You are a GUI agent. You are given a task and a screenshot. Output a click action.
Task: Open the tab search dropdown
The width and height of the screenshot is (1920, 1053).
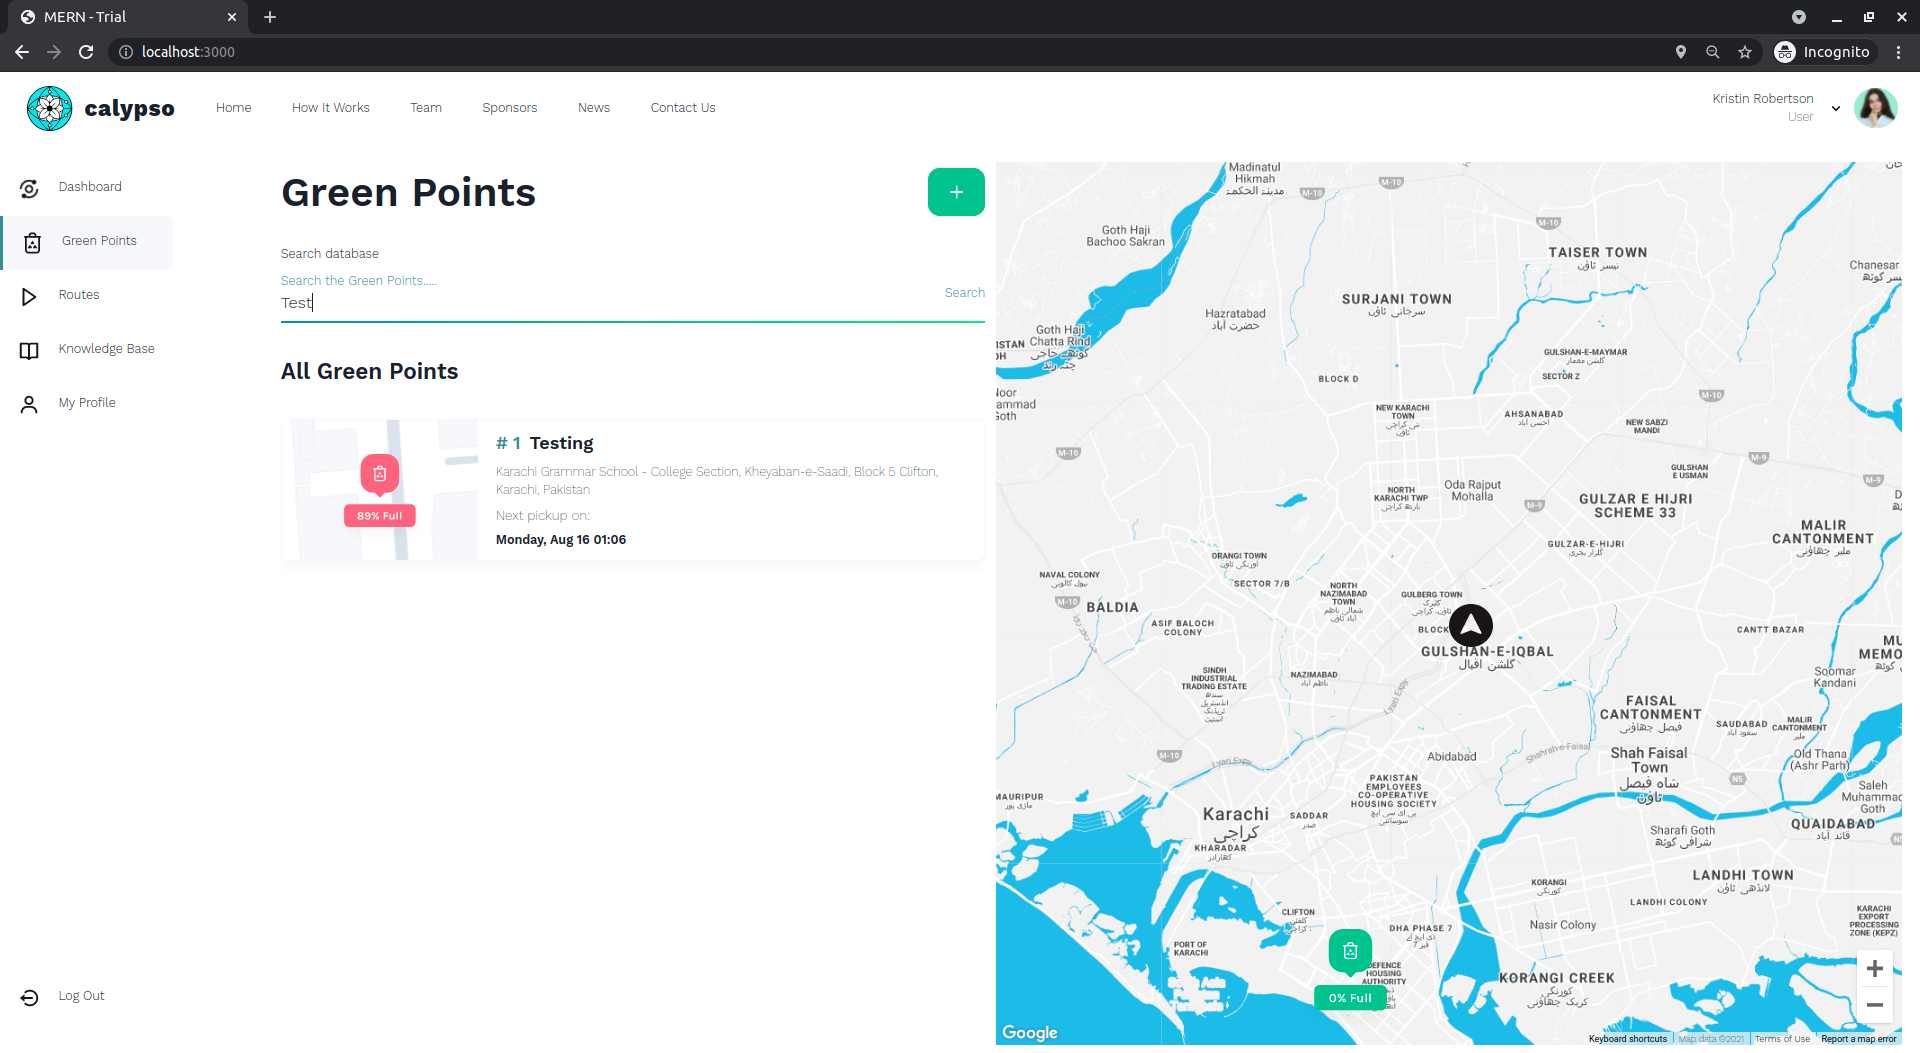(1799, 17)
